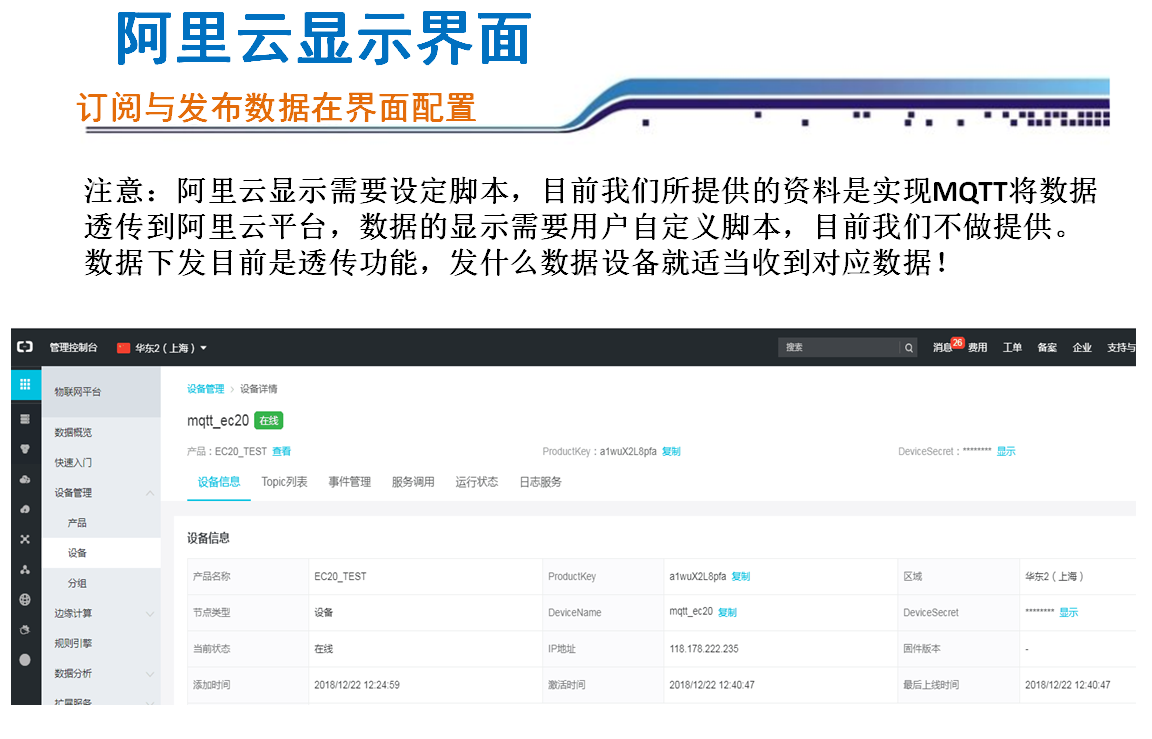This screenshot has width=1152, height=739.
Task: Click the shield-shaped icon in dark sidebar
Action: [25, 449]
